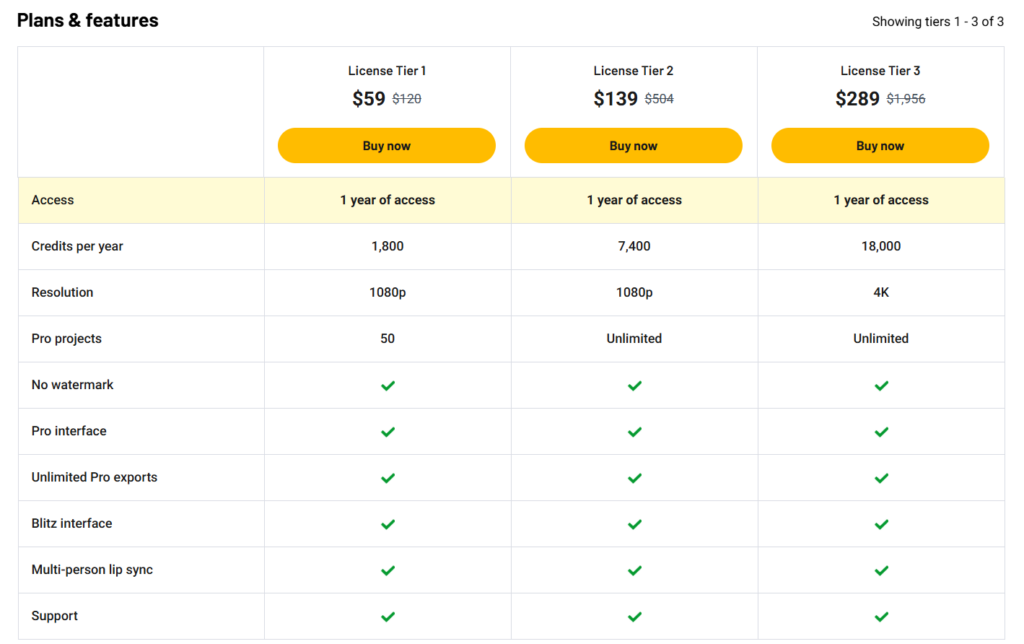Click Tier 2 Multi-person lip sync checkmark

point(635,570)
